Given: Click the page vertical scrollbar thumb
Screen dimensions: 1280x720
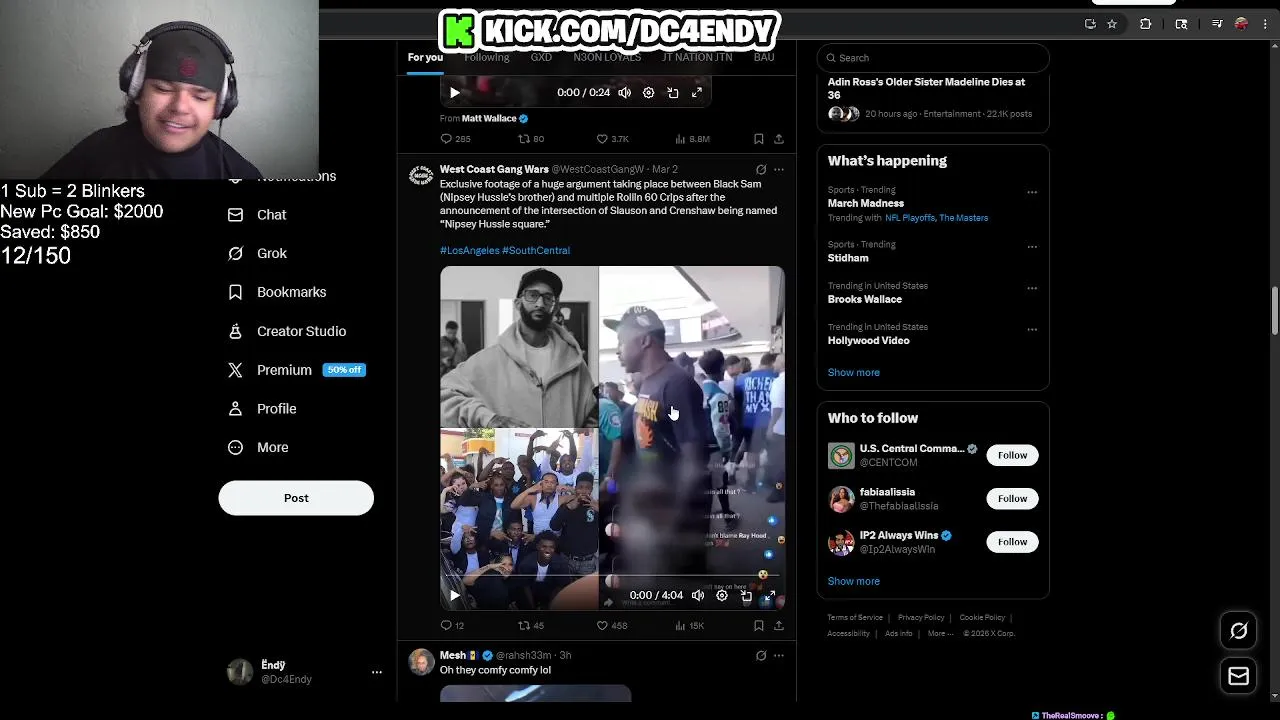Looking at the screenshot, I should point(1274,312).
